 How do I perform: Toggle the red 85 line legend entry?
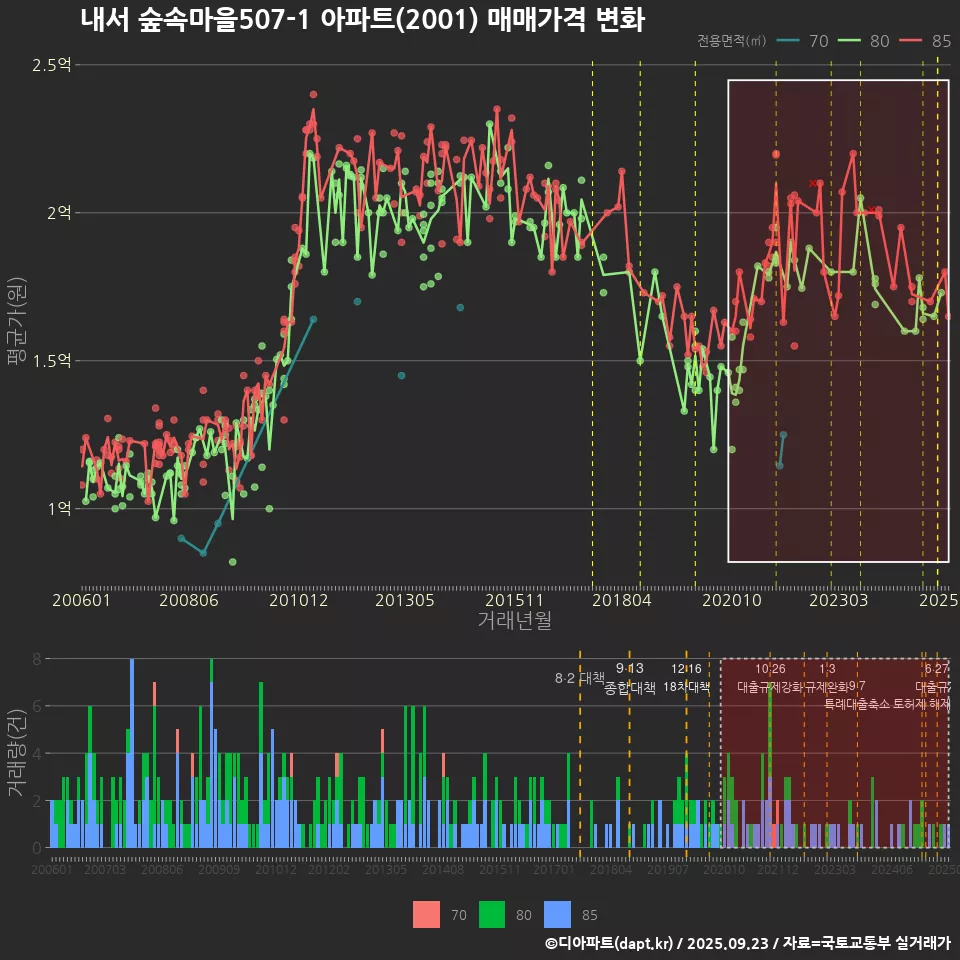pos(925,41)
